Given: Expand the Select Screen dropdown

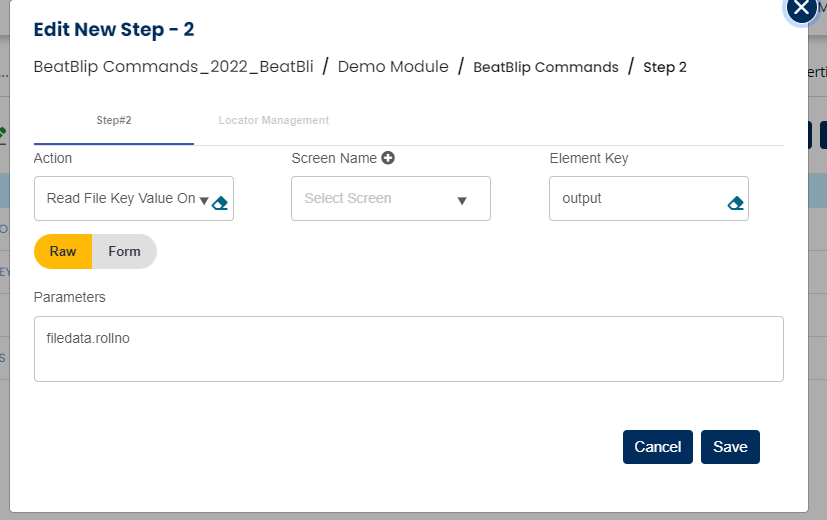Looking at the screenshot, I should pyautogui.click(x=390, y=198).
